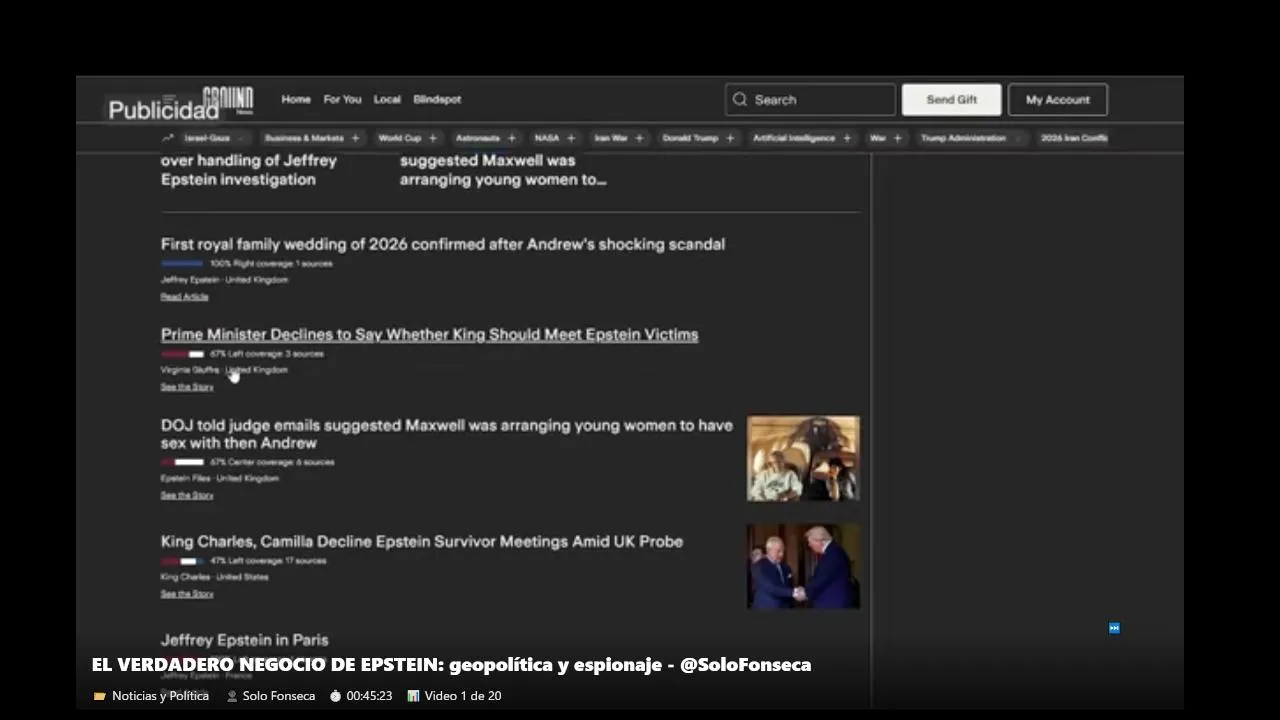The width and height of the screenshot is (1280, 720).
Task: Click the 'Epstein Files' tag under DOJ story
Action: [x=186, y=478]
